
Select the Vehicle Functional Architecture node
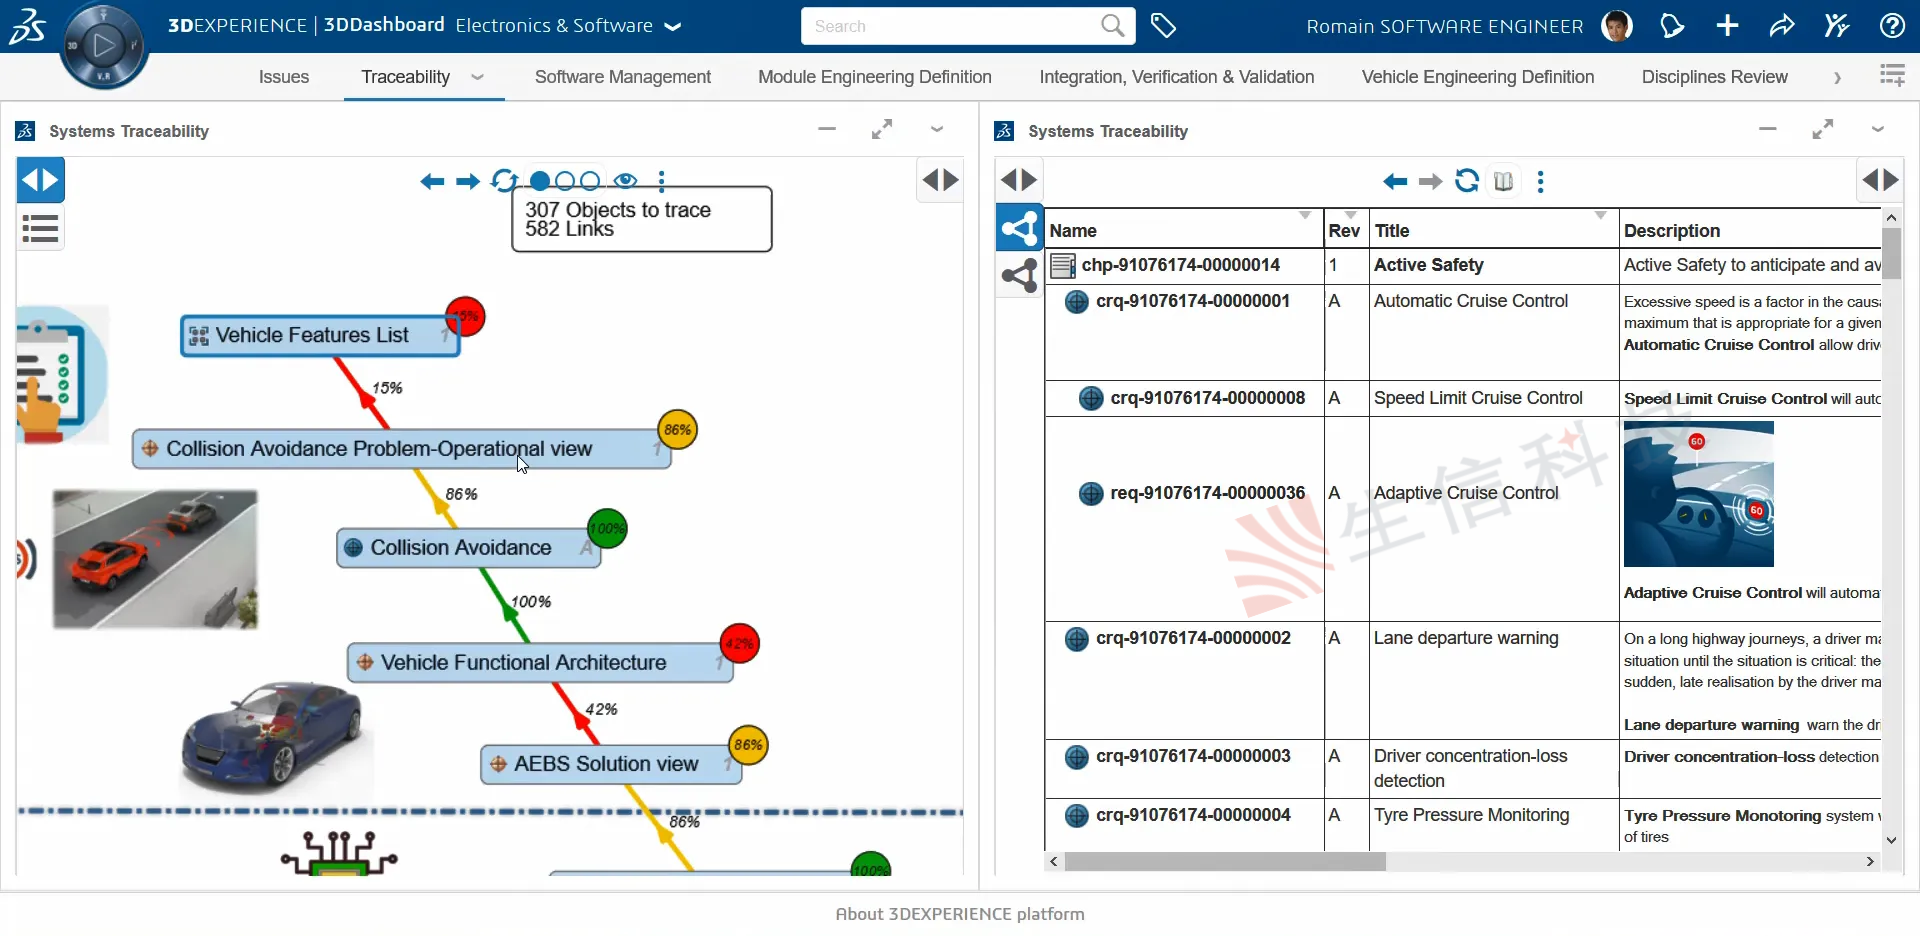click(x=540, y=662)
